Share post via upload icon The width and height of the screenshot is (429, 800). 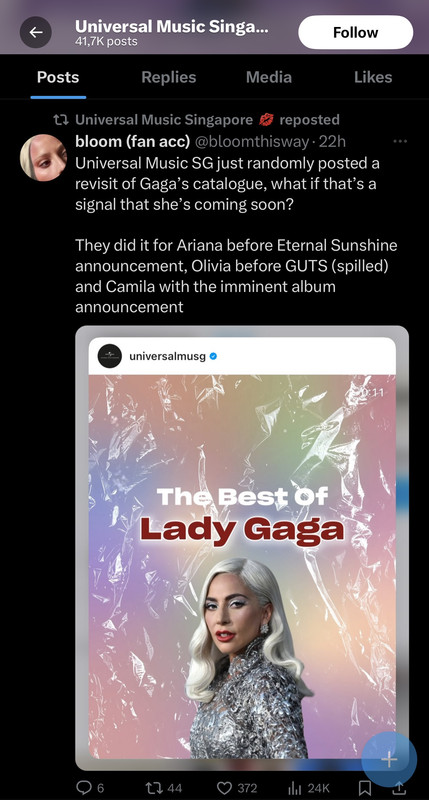pos(400,788)
